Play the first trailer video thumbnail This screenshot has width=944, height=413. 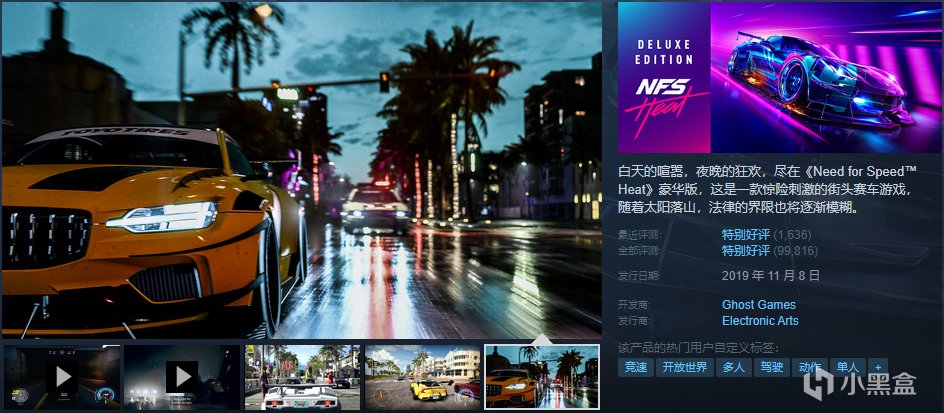[x=62, y=377]
